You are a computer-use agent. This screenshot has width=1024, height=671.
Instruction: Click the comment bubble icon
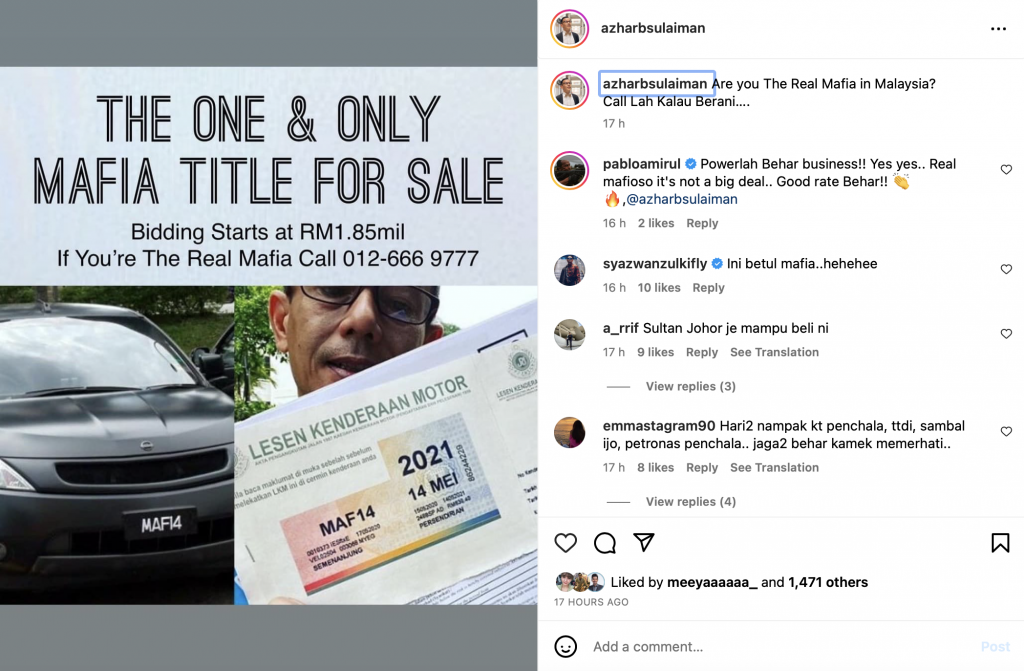[x=605, y=543]
